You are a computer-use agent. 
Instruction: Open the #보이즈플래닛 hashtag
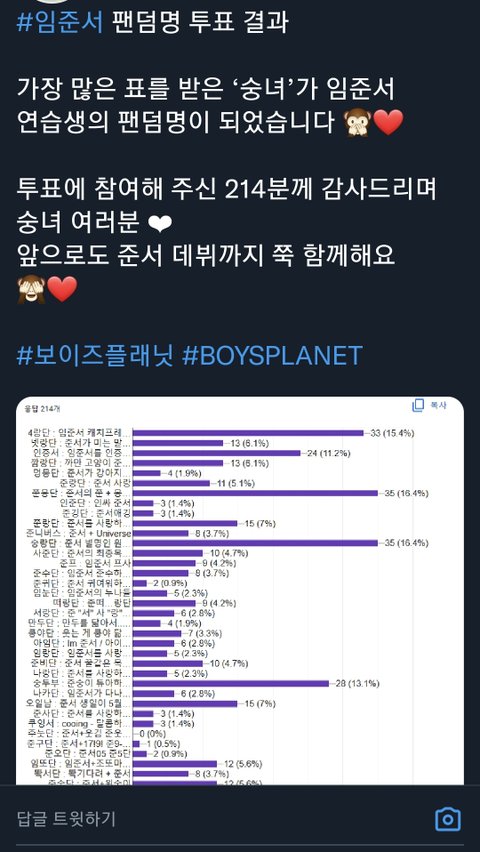pos(96,356)
